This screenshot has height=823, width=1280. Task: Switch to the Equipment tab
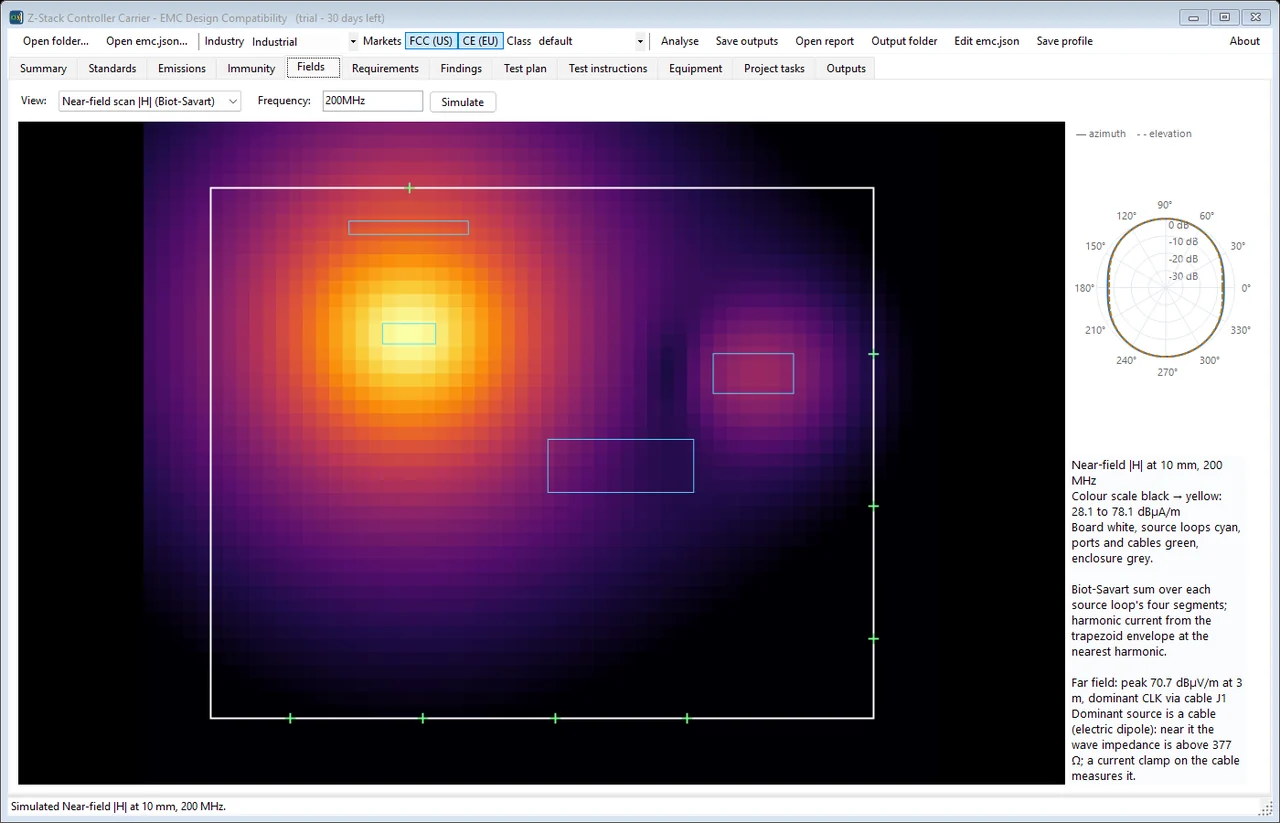pos(696,68)
